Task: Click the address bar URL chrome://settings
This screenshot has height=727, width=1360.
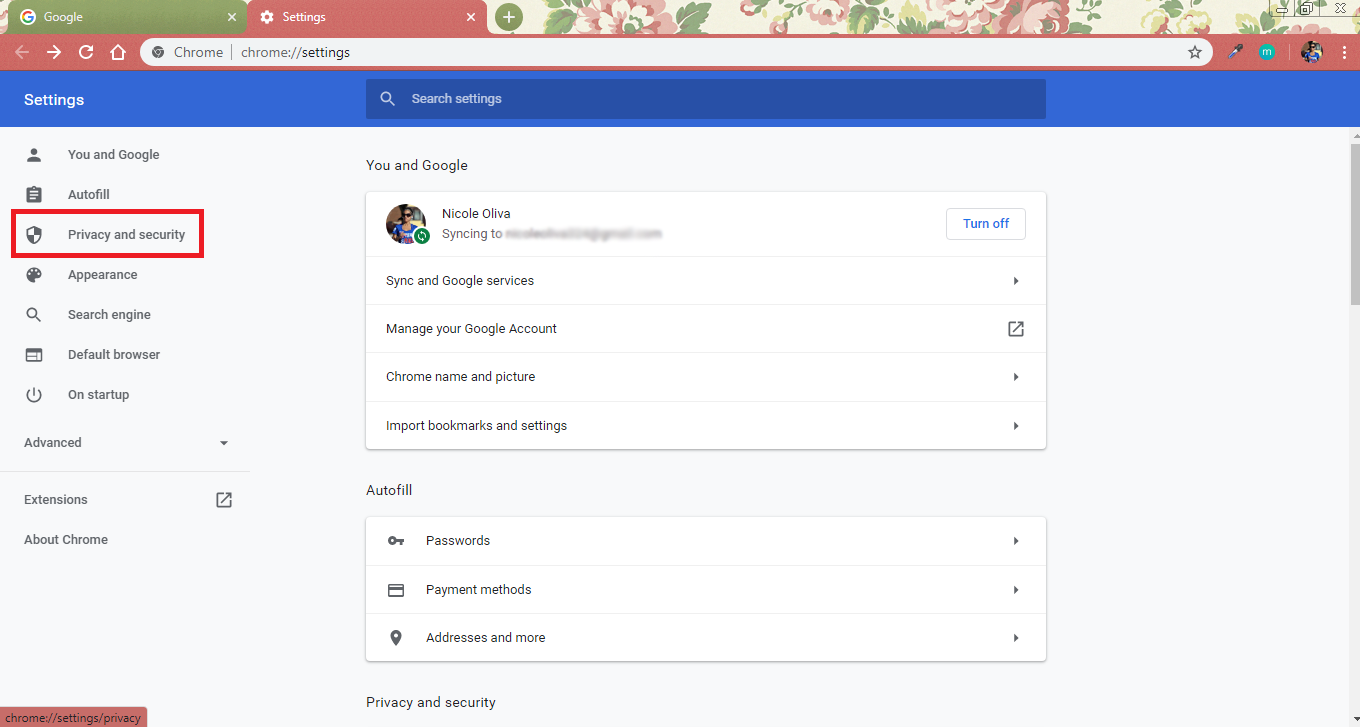Action: (x=296, y=52)
